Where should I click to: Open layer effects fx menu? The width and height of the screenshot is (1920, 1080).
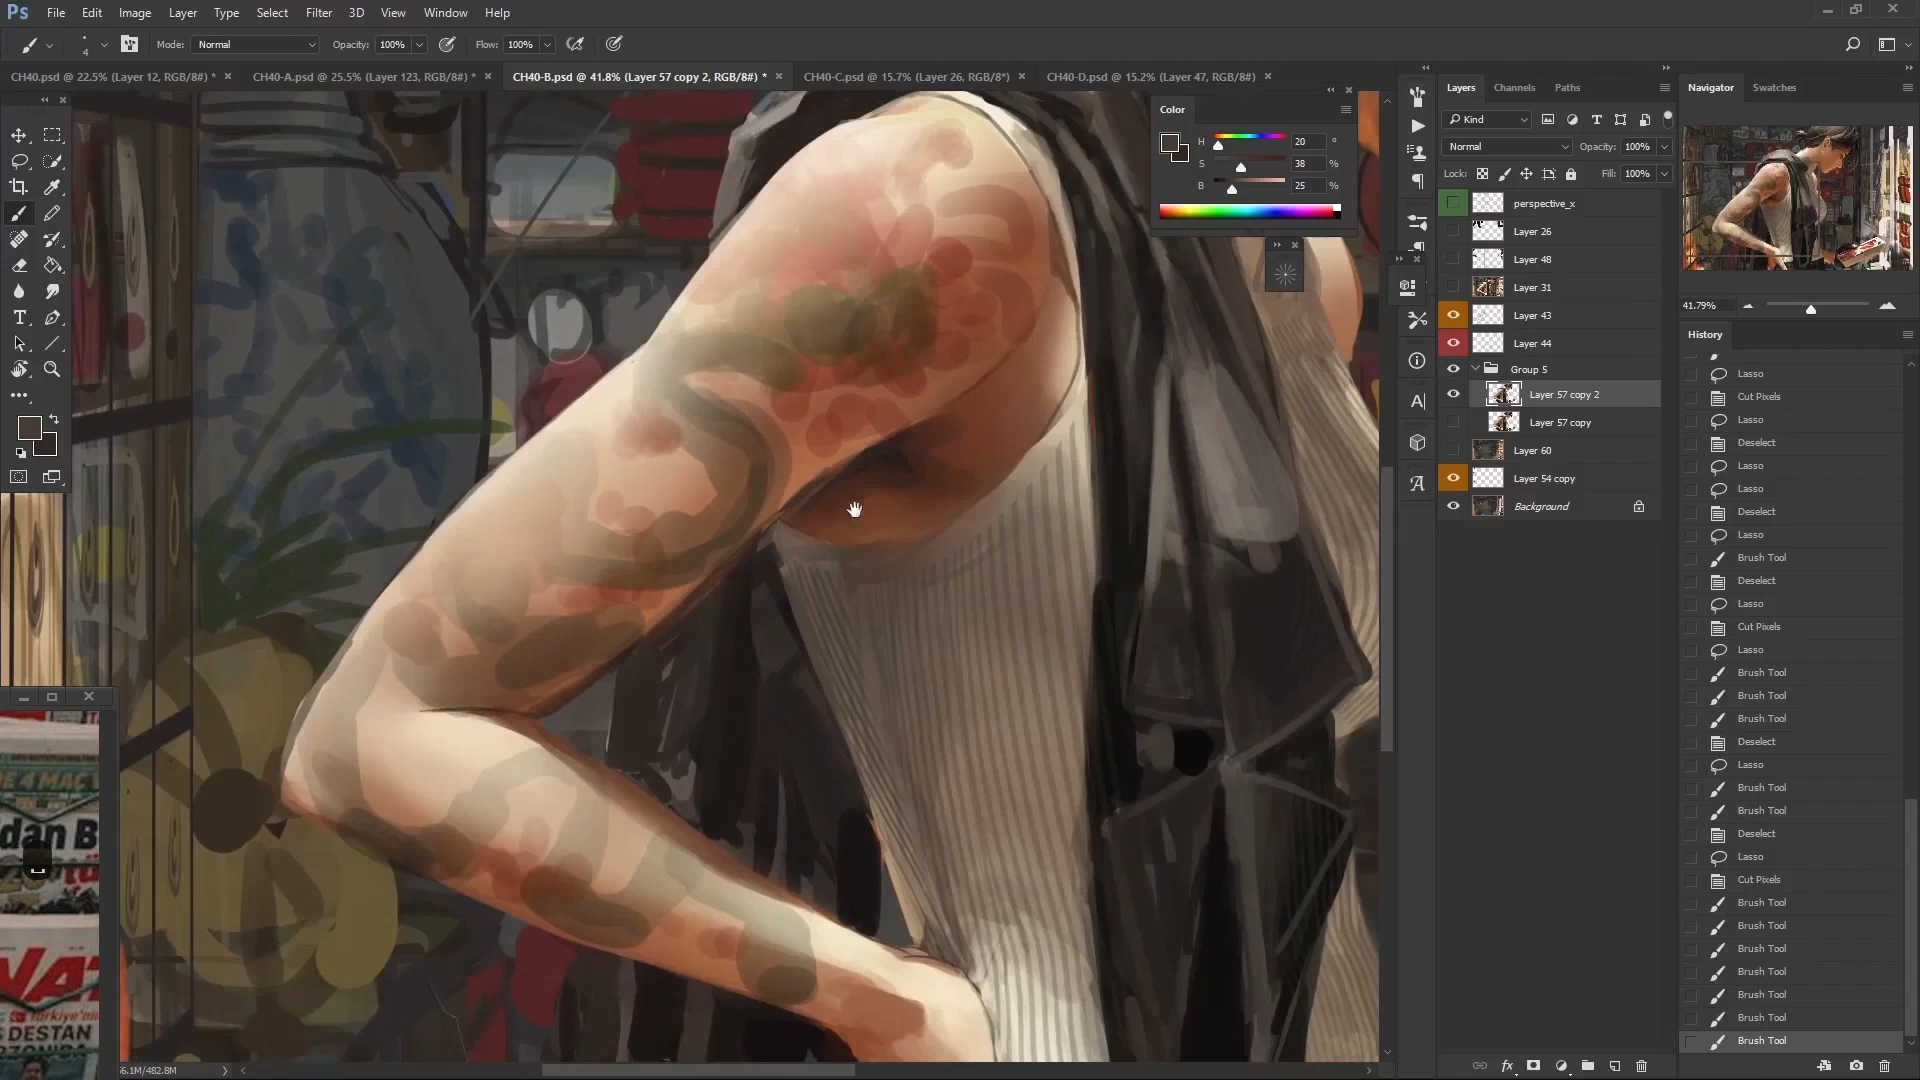pos(1506,1066)
